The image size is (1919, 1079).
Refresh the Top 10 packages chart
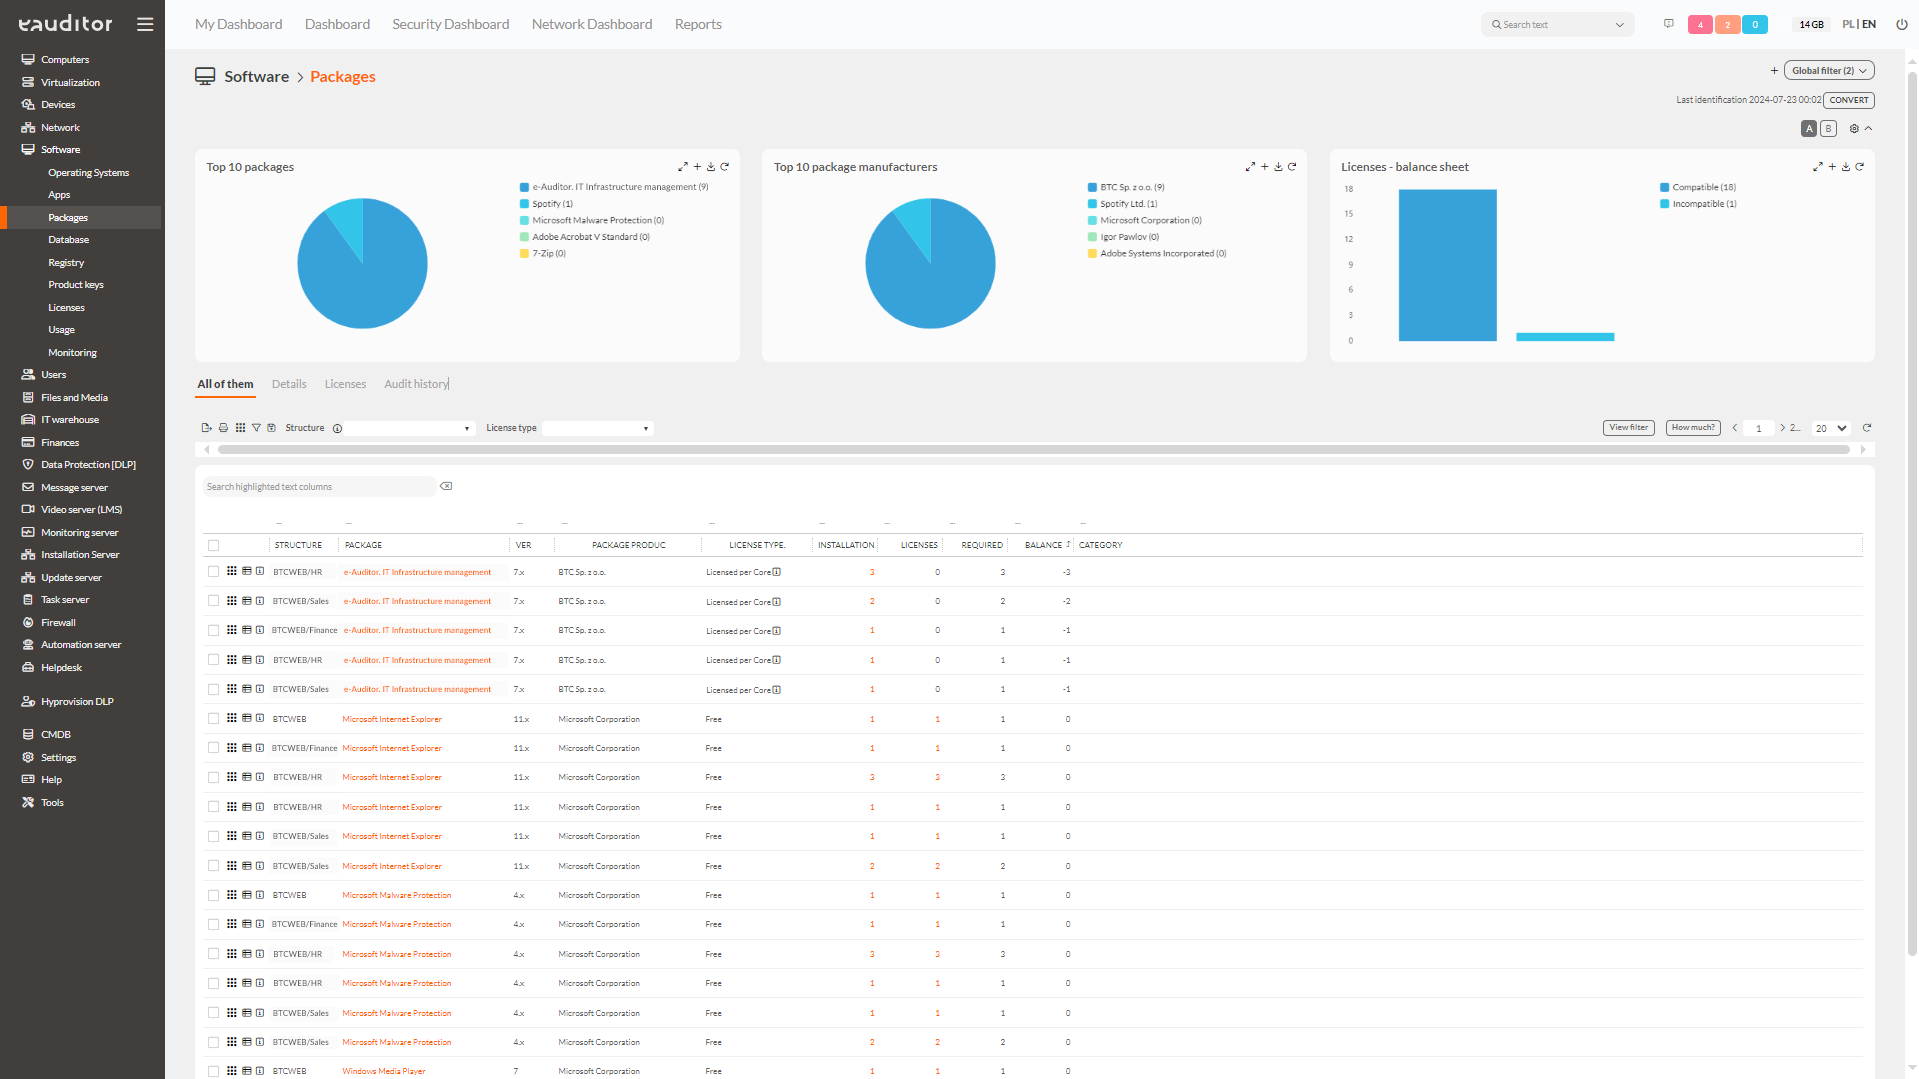[x=725, y=167]
